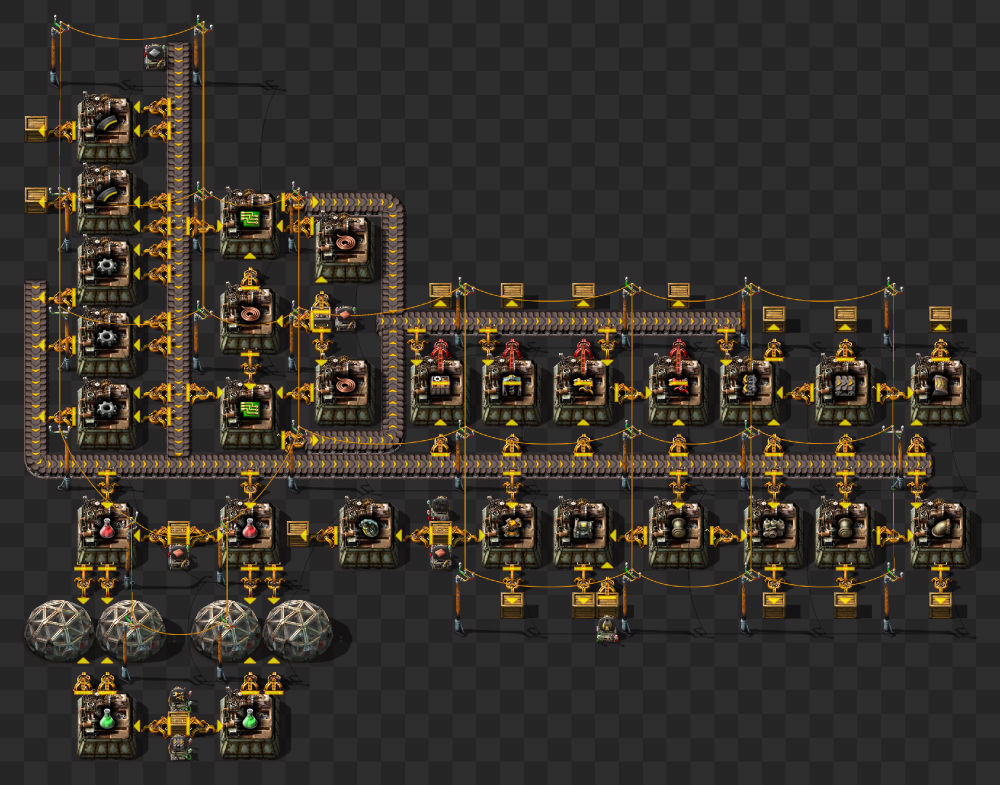Click the constant combinator beside the top belt

(155, 56)
